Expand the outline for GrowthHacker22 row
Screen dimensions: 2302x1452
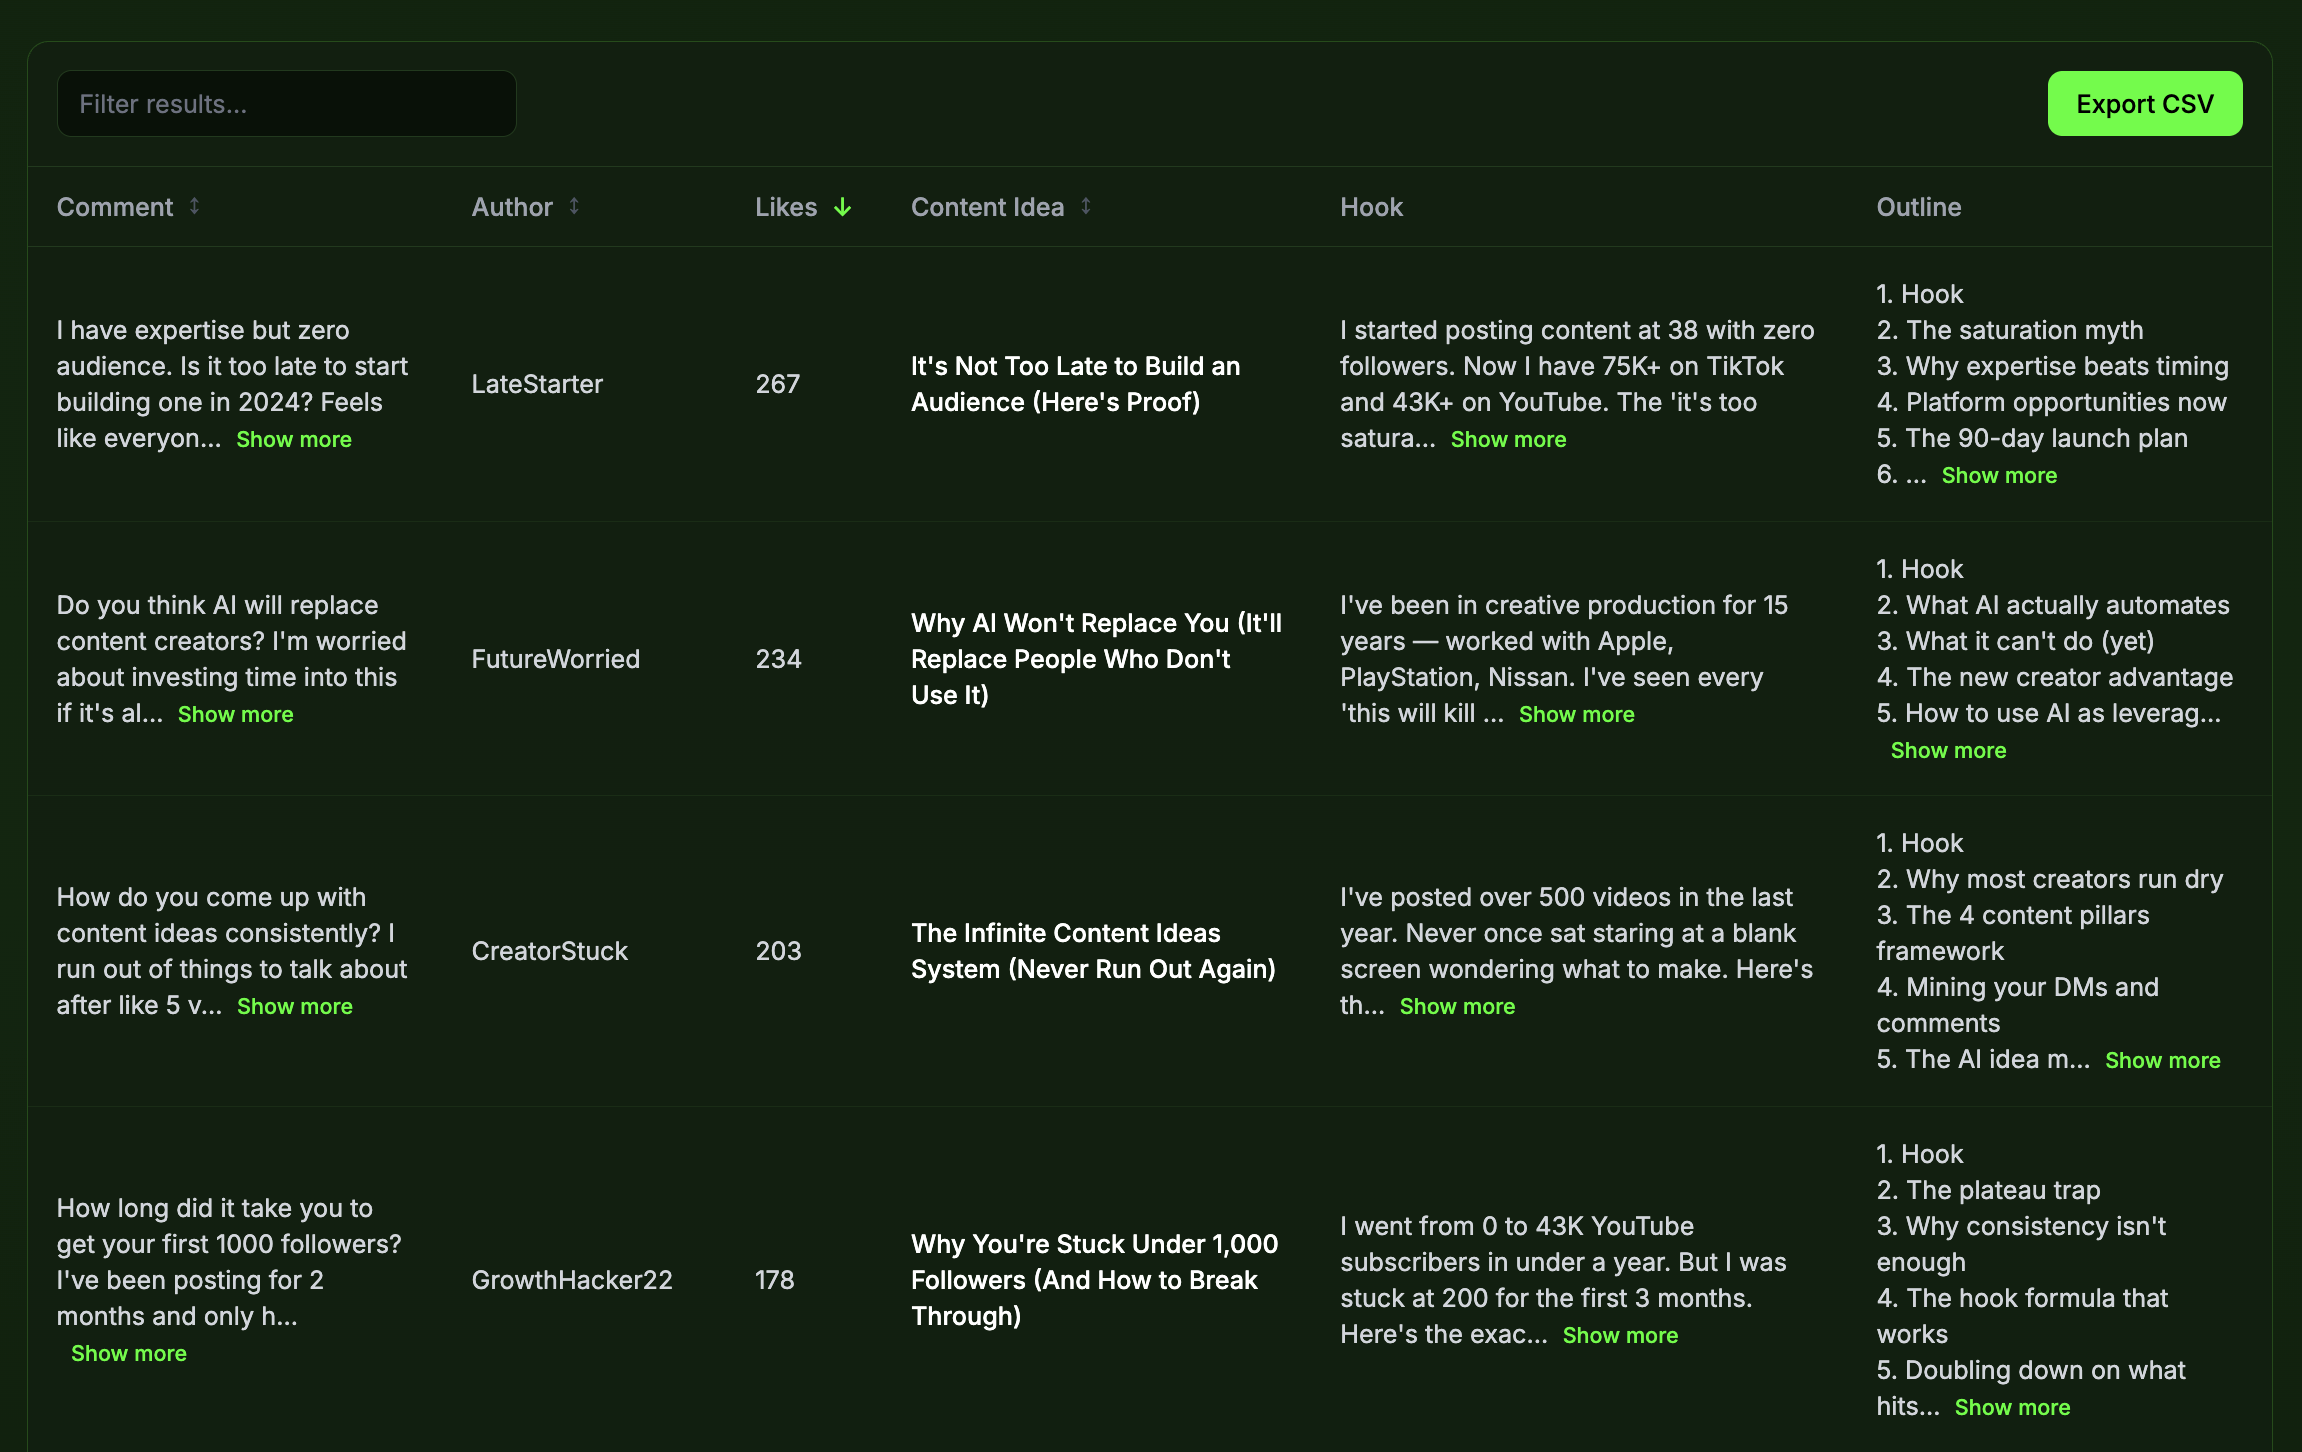coord(2012,1408)
